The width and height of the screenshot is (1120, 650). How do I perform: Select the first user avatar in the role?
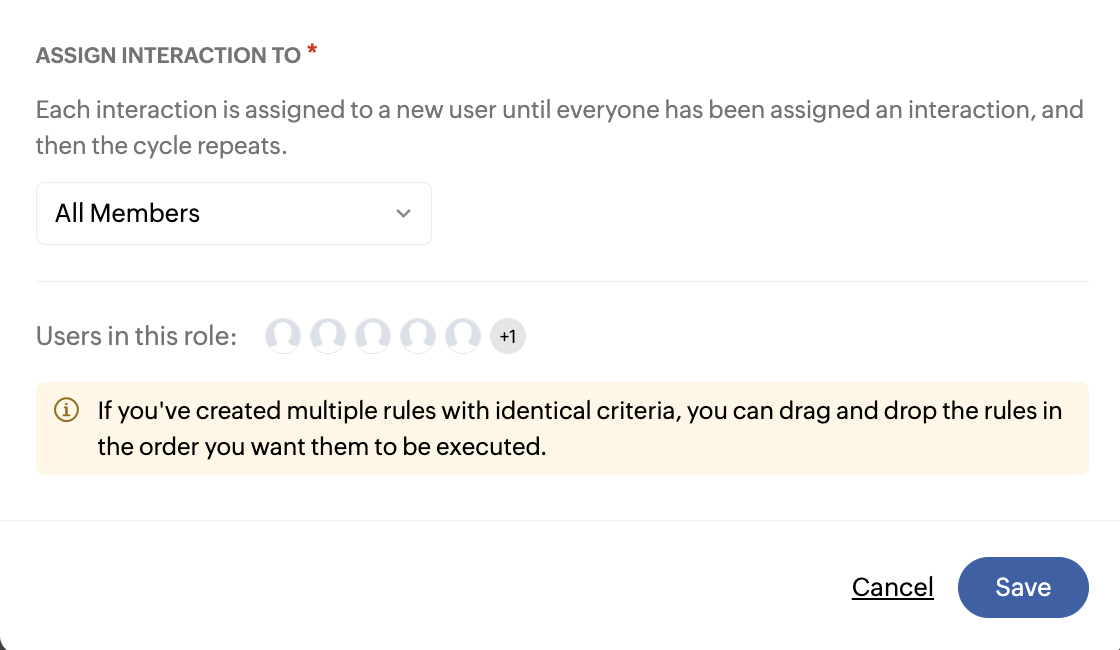[283, 336]
